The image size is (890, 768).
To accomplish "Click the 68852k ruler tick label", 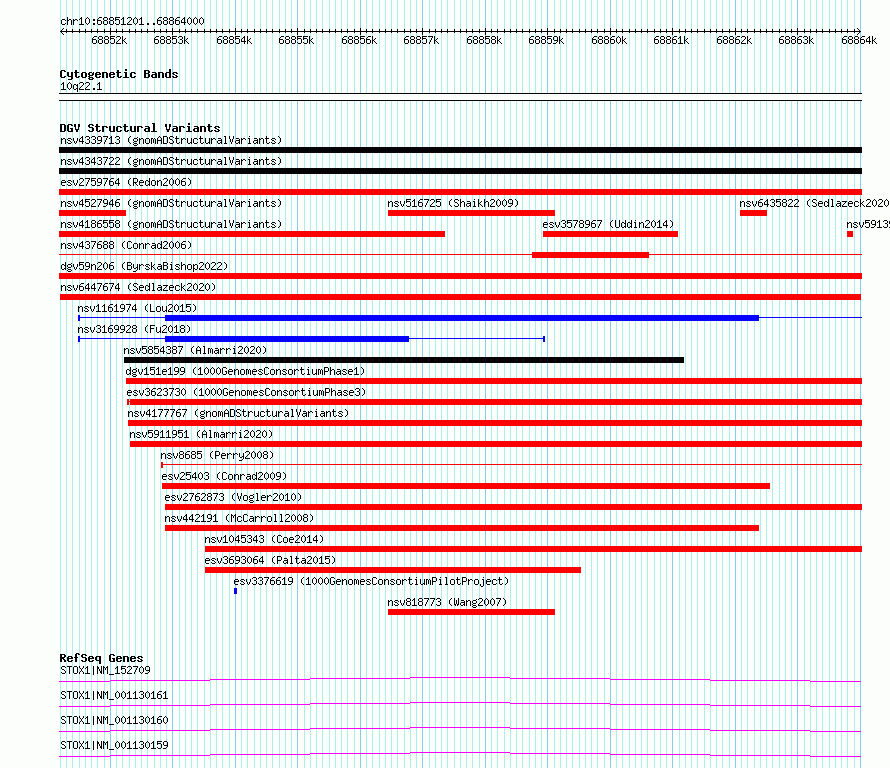I will pyautogui.click(x=109, y=40).
